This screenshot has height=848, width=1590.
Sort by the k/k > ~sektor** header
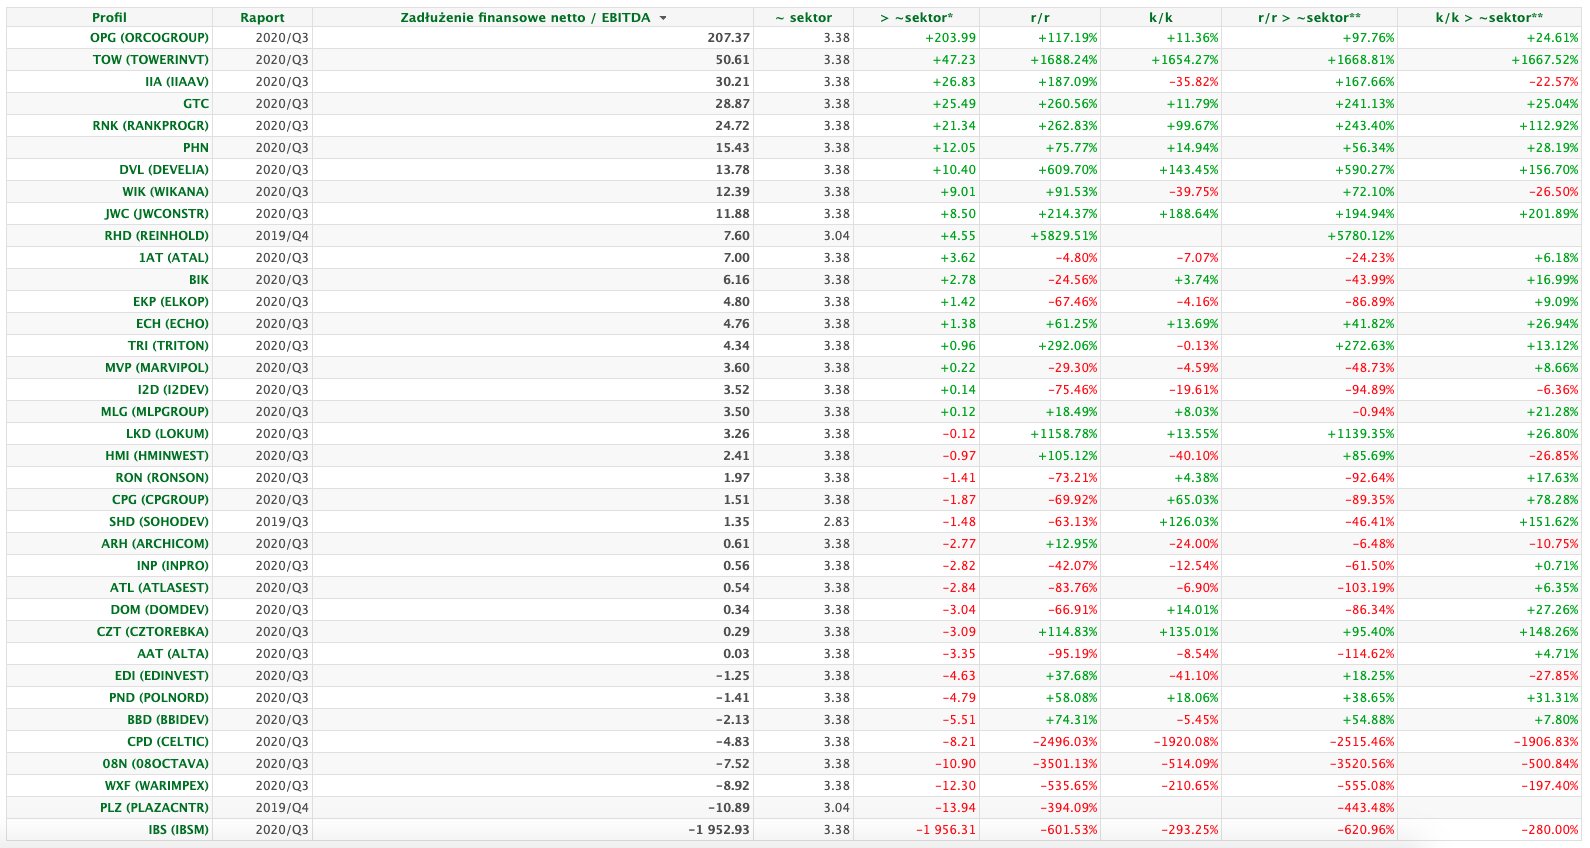[1489, 17]
